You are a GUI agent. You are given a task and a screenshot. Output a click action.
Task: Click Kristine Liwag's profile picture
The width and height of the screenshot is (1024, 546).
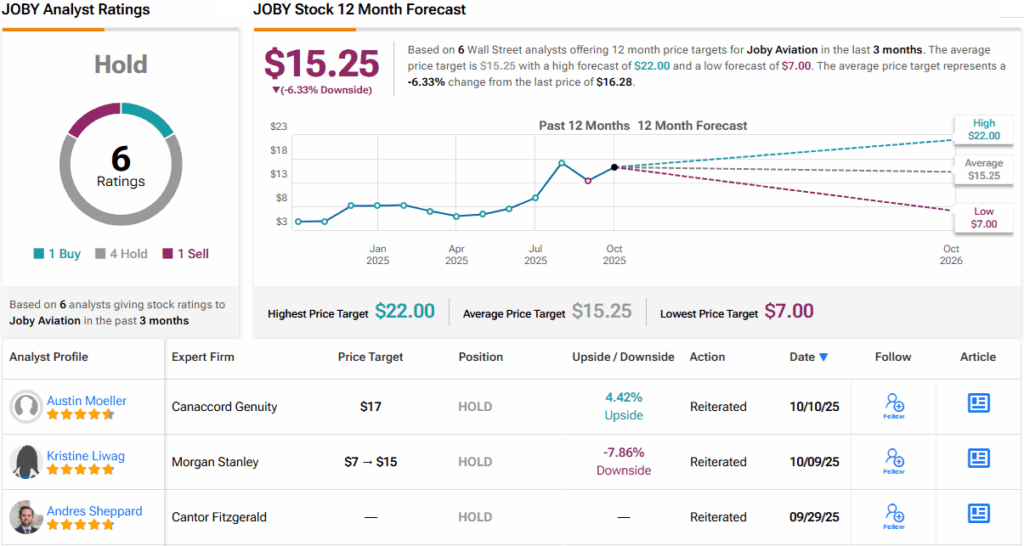click(x=26, y=462)
